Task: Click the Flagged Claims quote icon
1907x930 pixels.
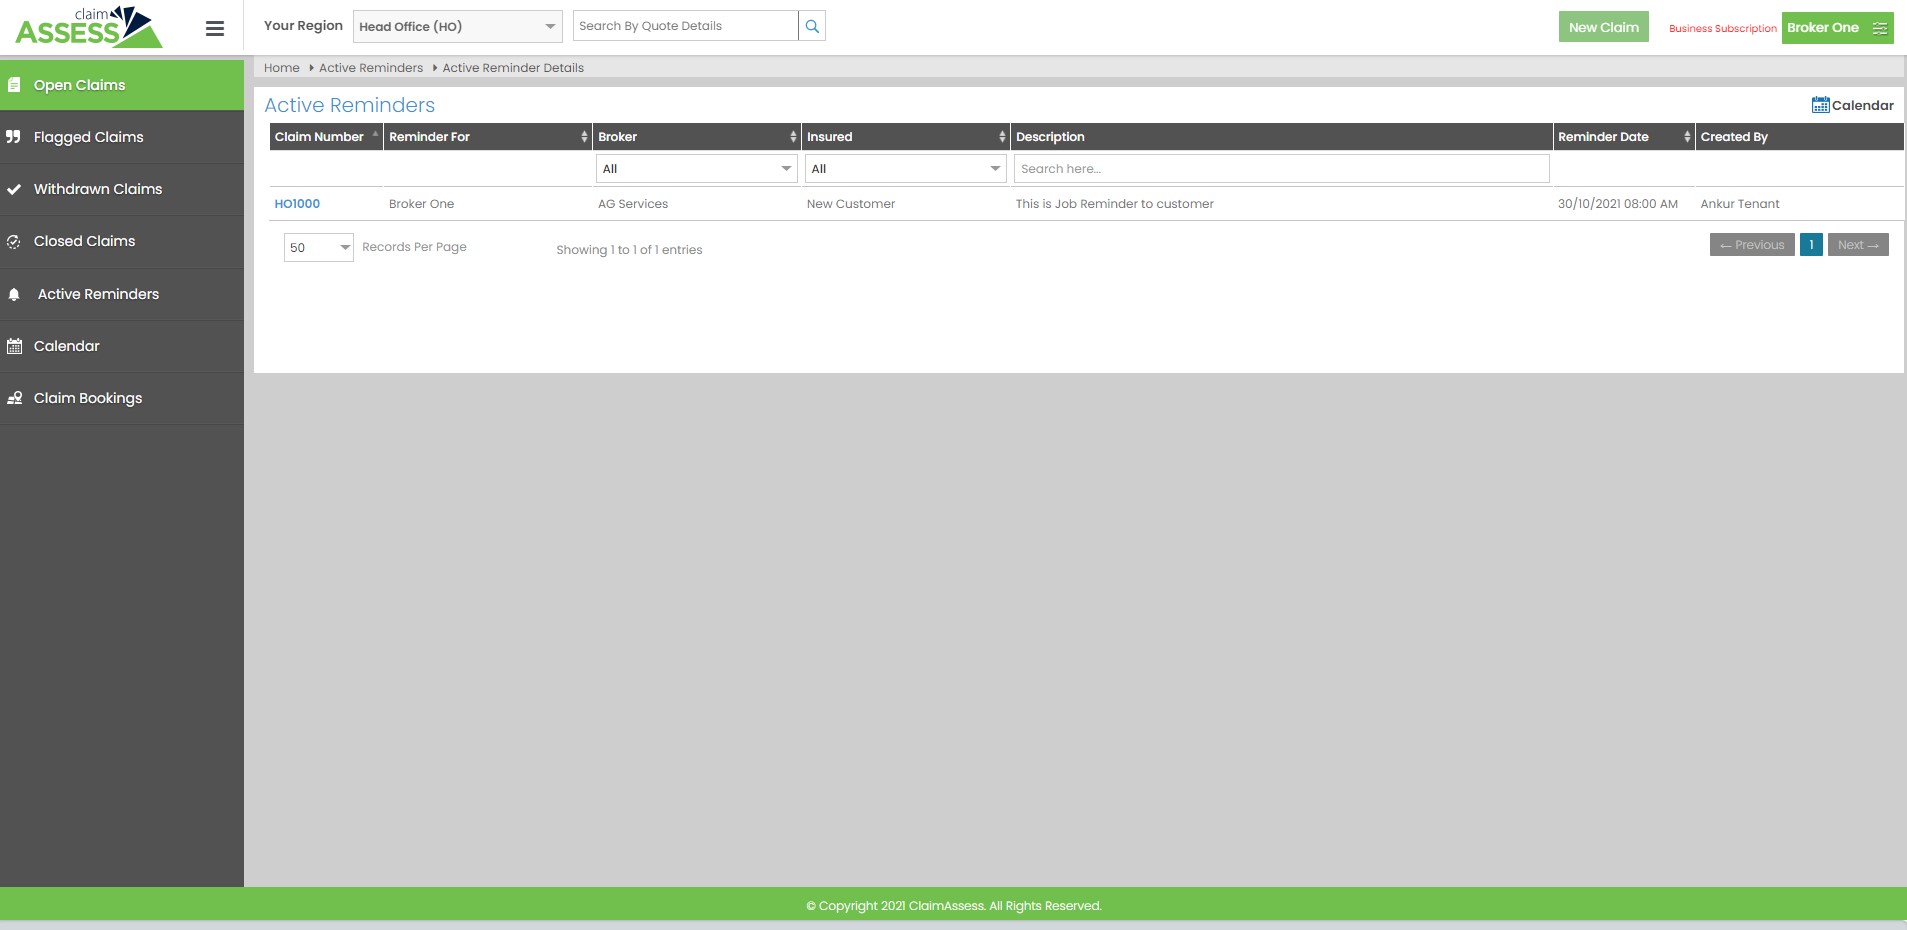Action: pos(14,137)
